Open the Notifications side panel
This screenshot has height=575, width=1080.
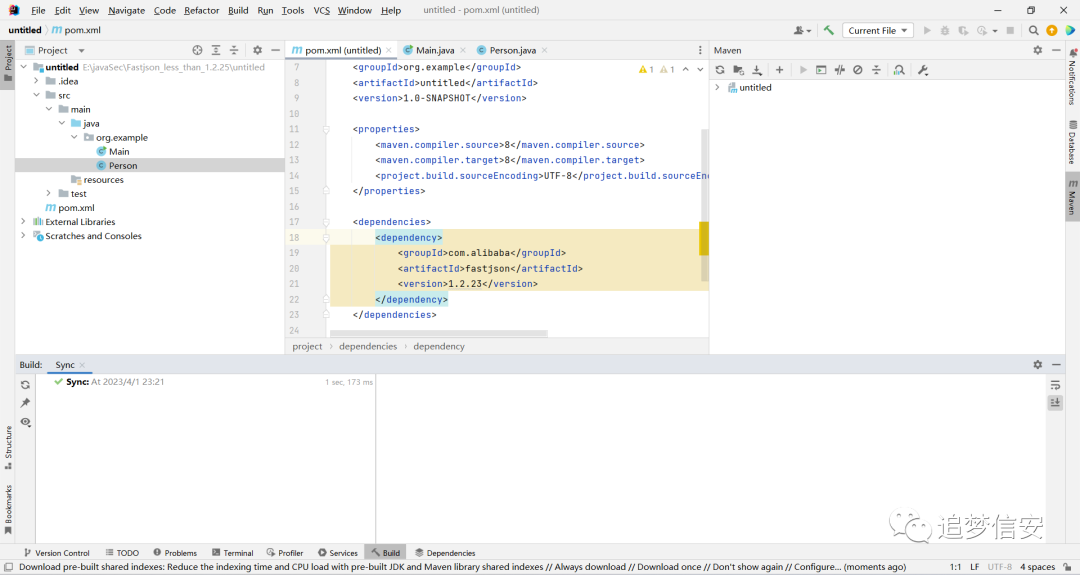pos(1072,76)
